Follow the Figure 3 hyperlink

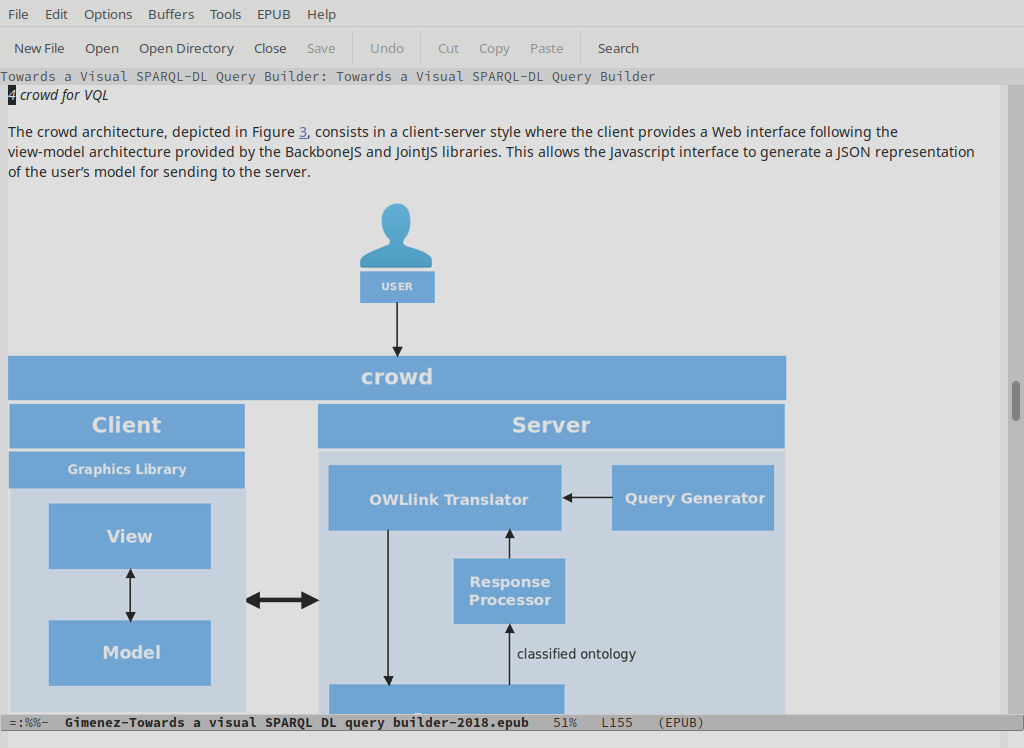tap(302, 131)
